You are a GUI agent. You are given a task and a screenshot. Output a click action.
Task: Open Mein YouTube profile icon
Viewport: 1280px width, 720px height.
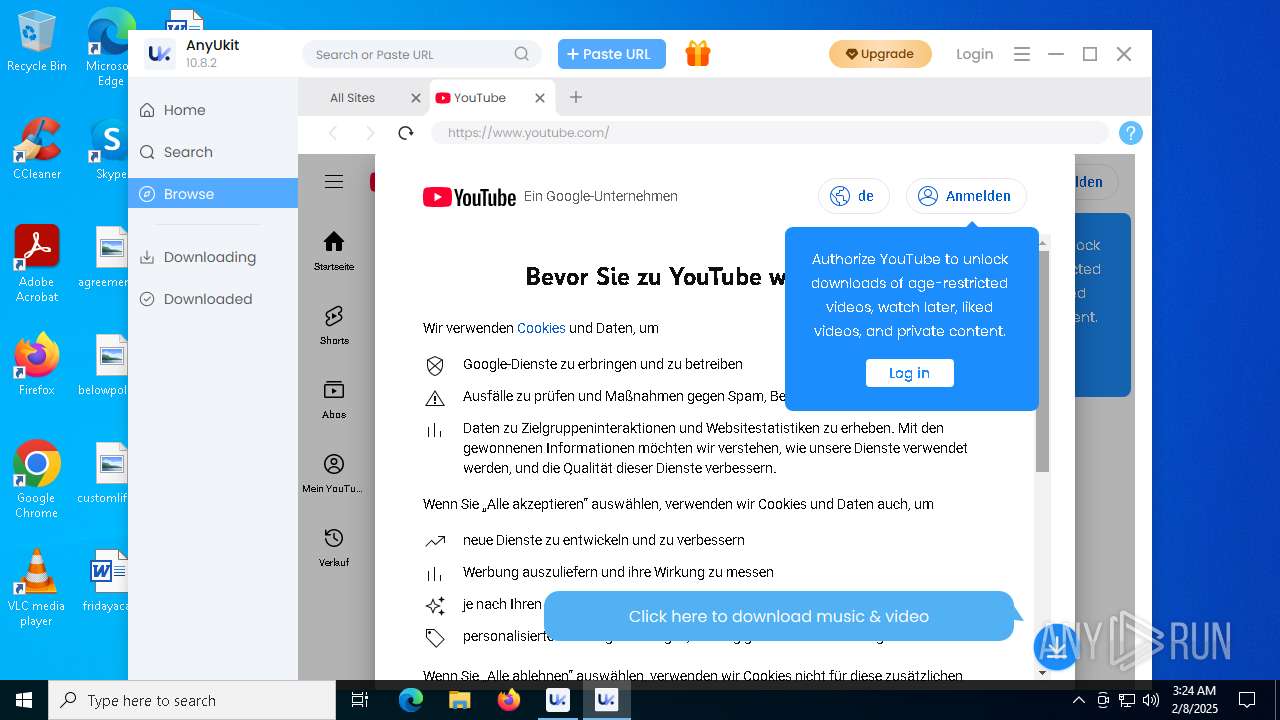pos(334,464)
